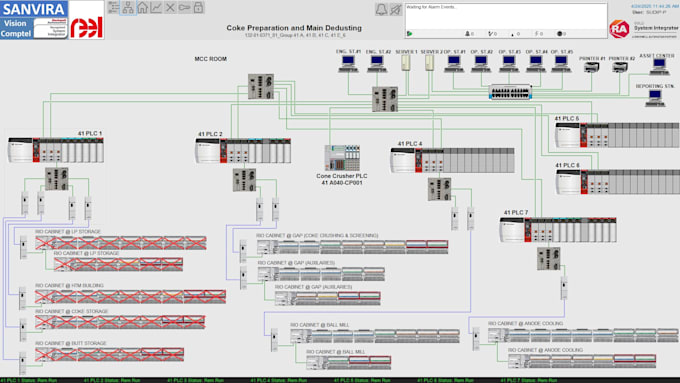680x383 pixels.
Task: Open first RIO CABINET @ LP STORAGE rack
Action: 121,243
